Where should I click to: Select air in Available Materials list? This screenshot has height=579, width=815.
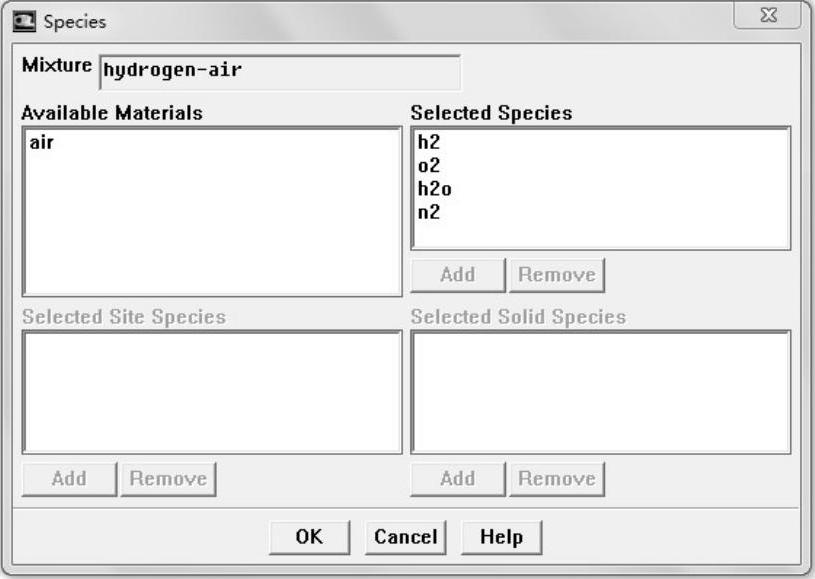point(42,143)
